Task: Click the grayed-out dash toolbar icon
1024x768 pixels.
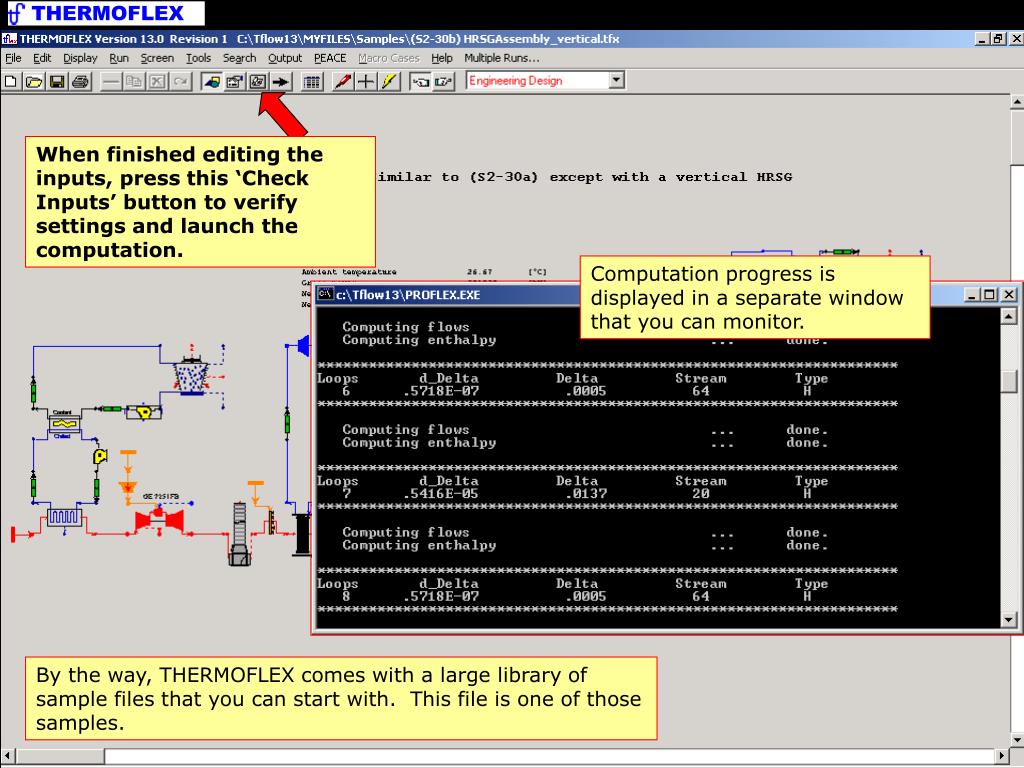Action: [x=112, y=82]
